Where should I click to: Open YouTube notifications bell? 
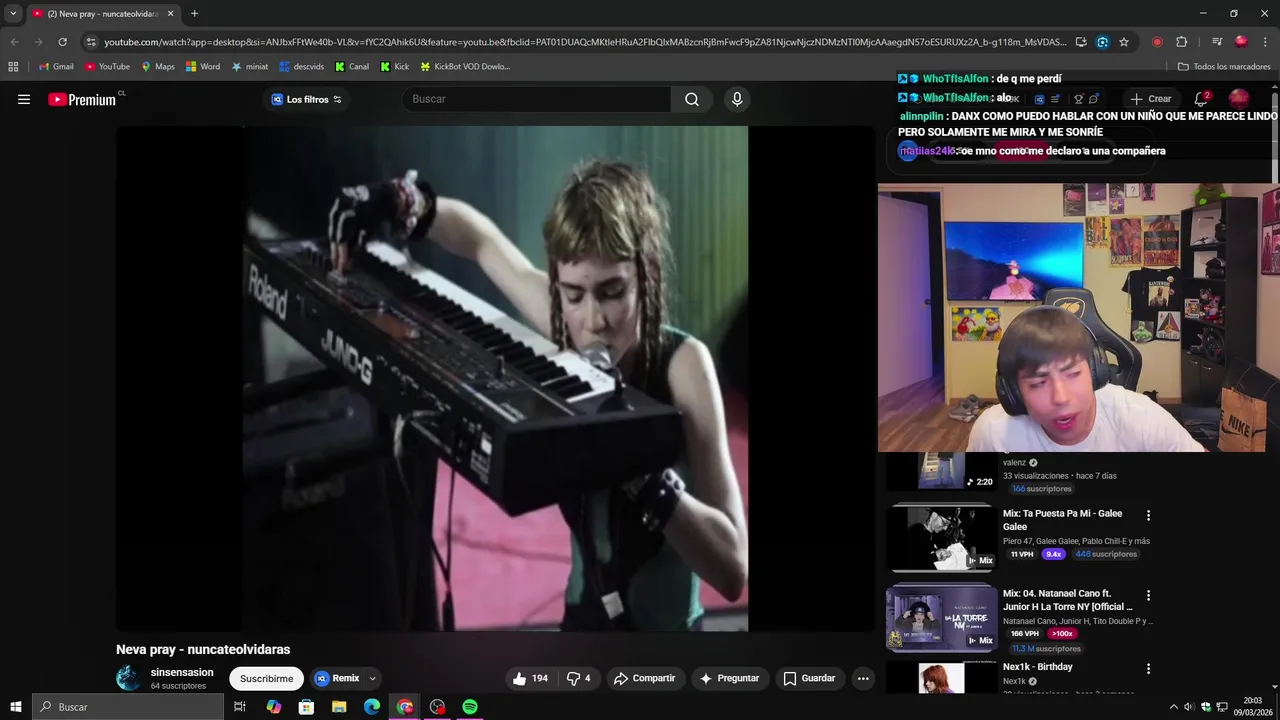(x=1202, y=99)
